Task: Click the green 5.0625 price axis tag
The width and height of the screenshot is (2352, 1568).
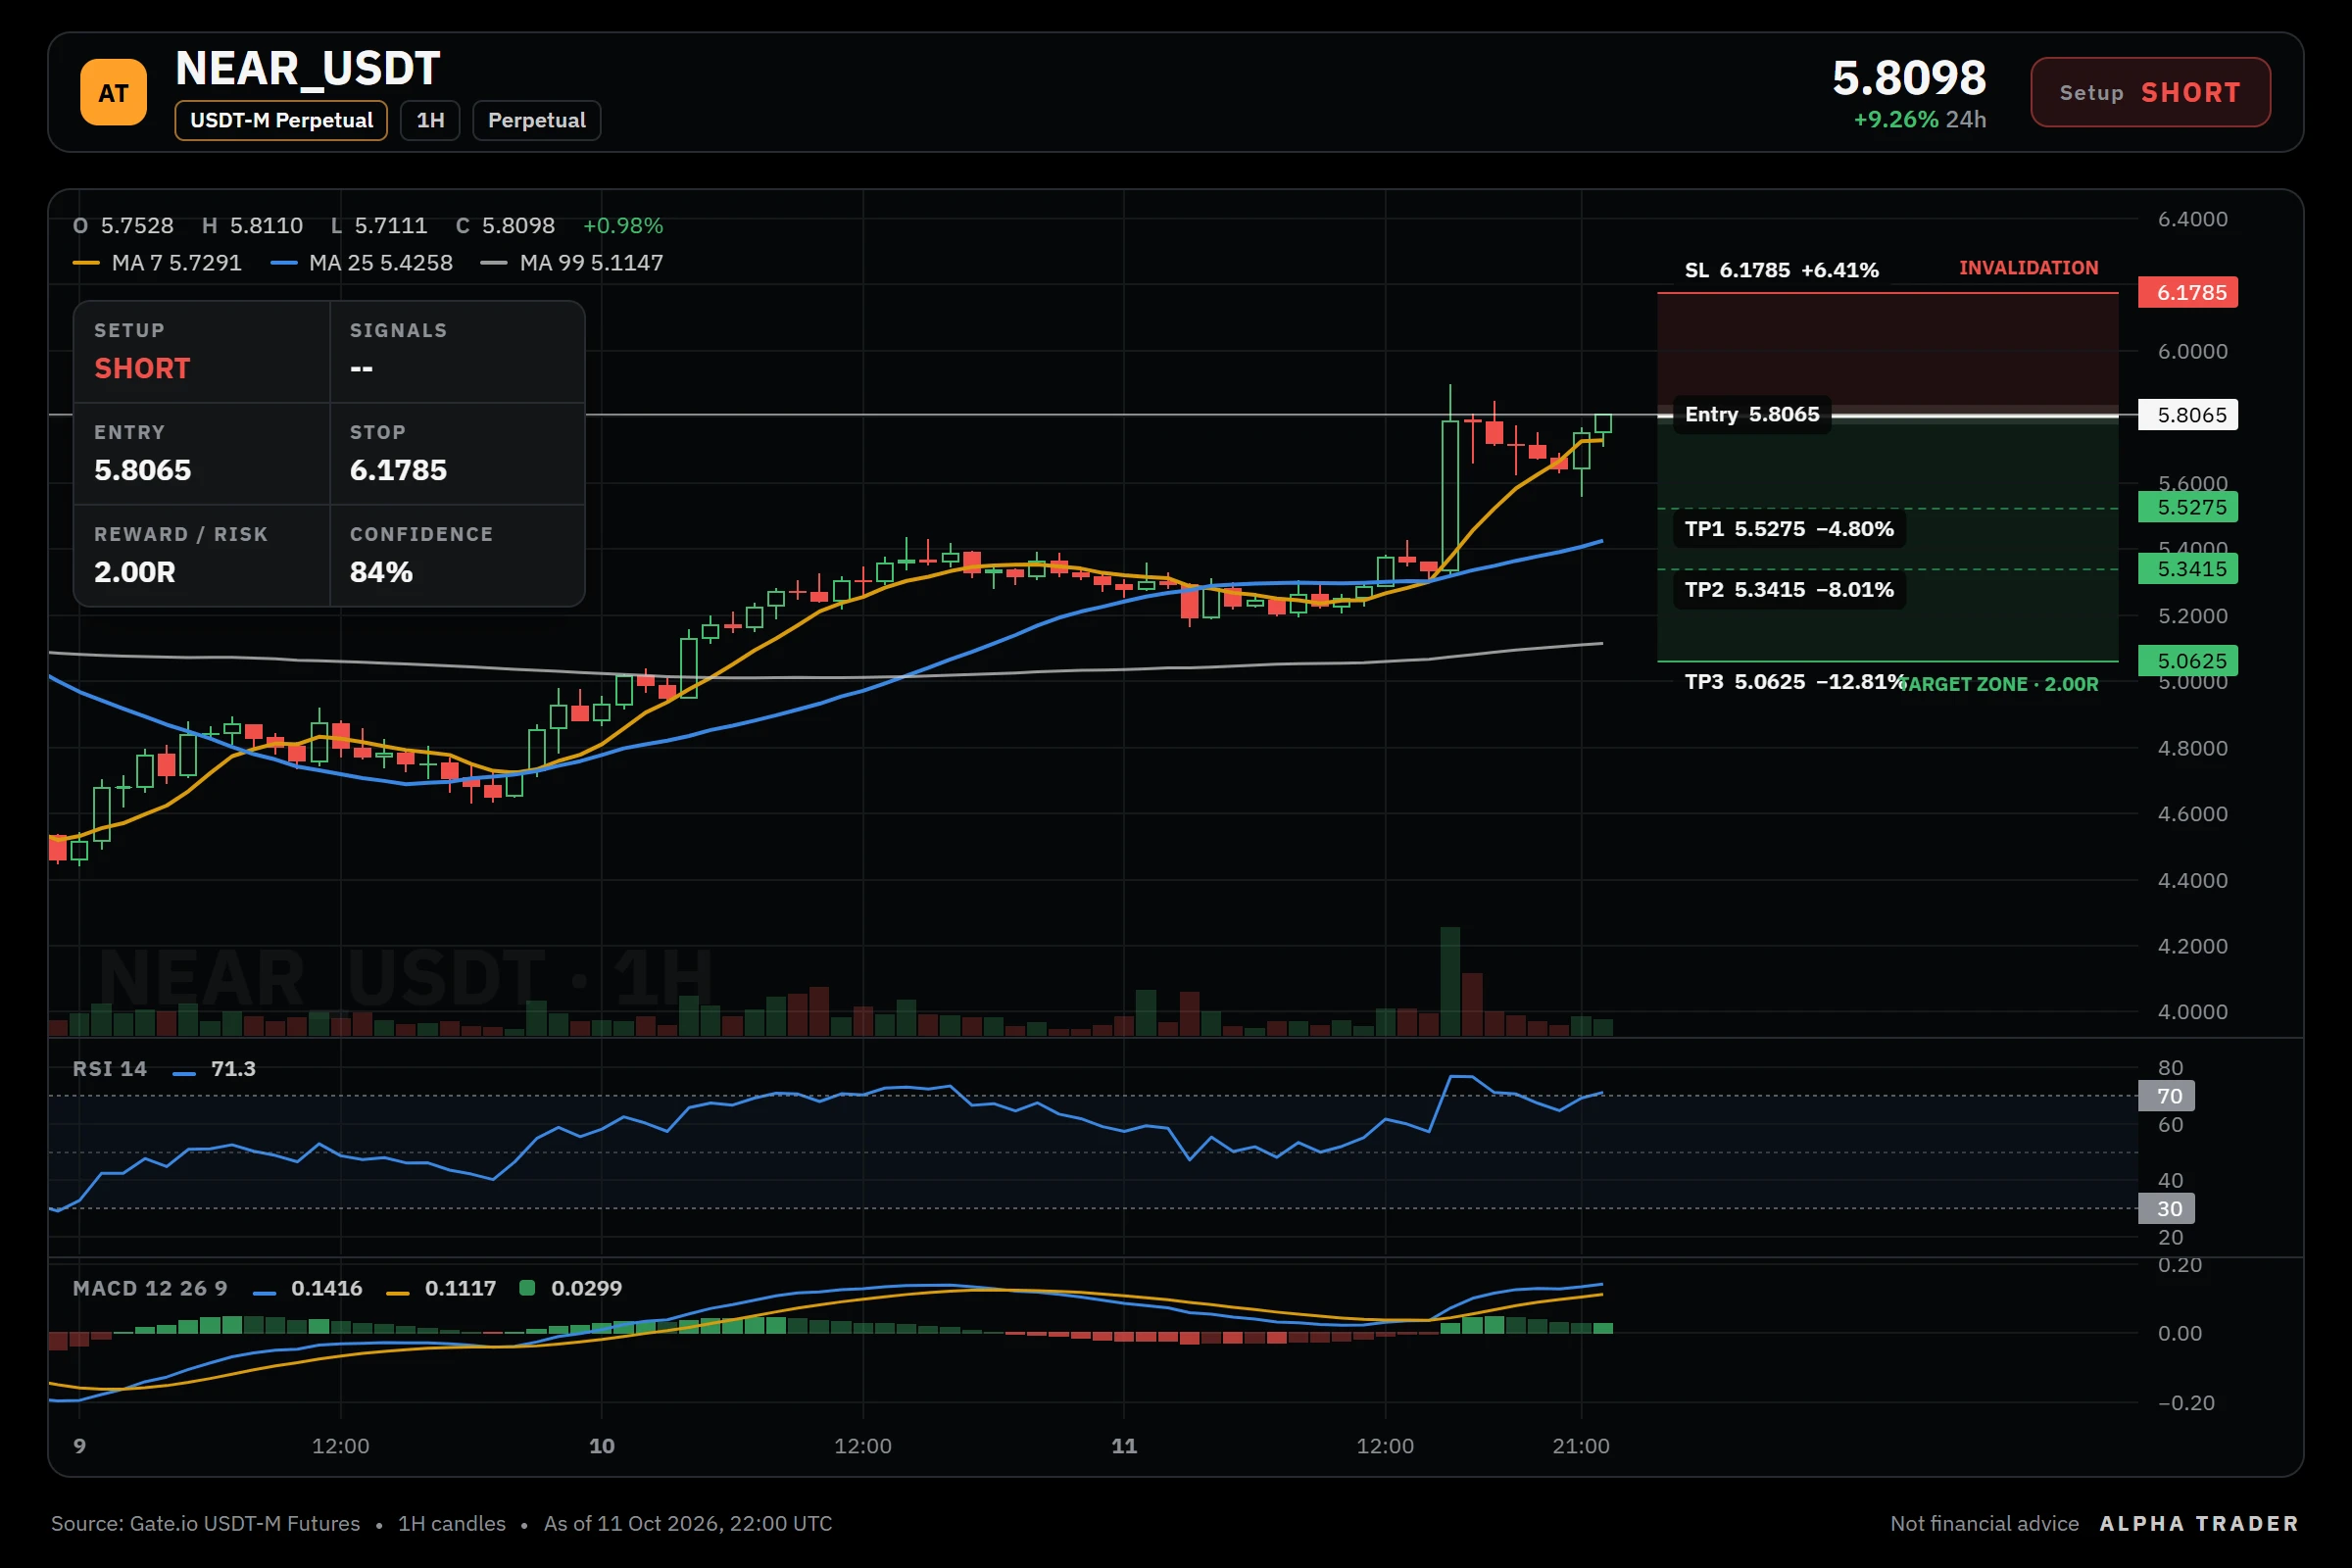Action: [2188, 661]
